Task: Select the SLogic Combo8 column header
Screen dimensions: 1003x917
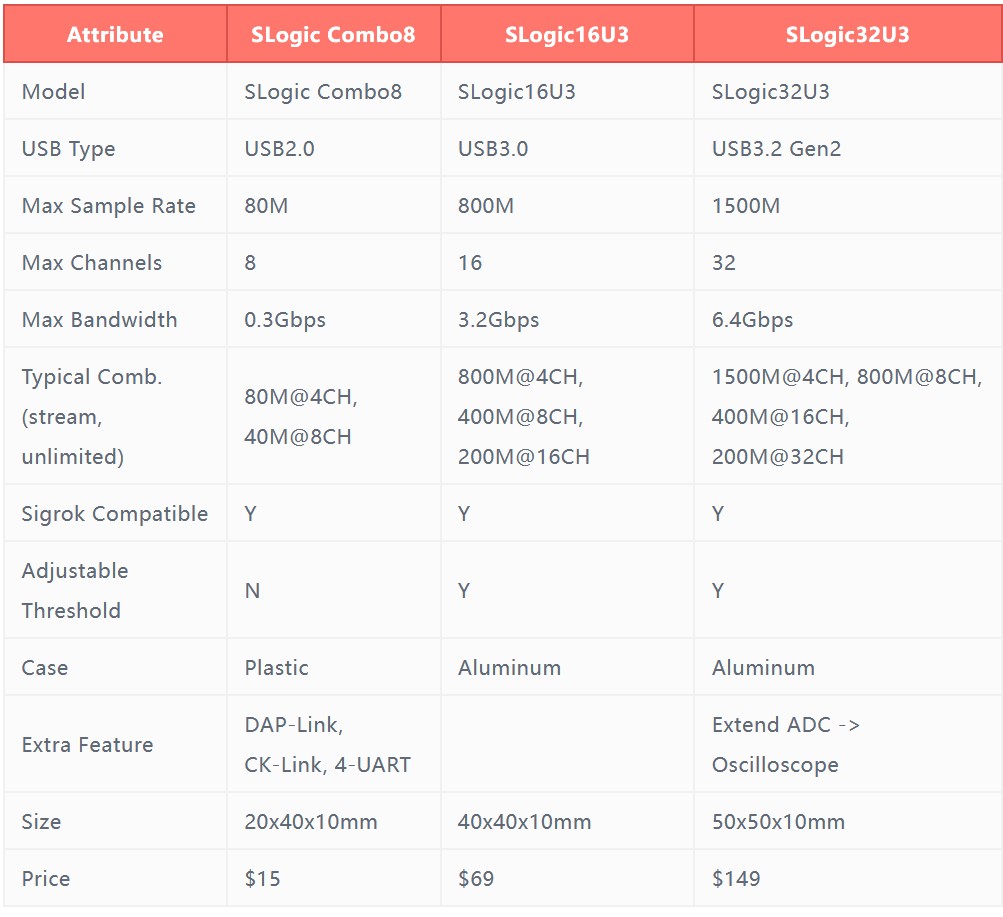Action: 333,34
